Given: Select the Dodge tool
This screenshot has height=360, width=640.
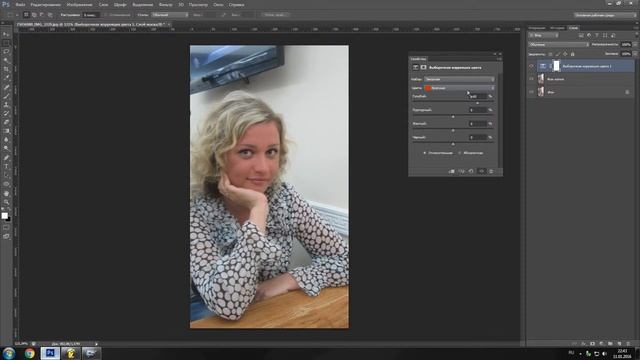Looking at the screenshot, I should (x=6, y=149).
